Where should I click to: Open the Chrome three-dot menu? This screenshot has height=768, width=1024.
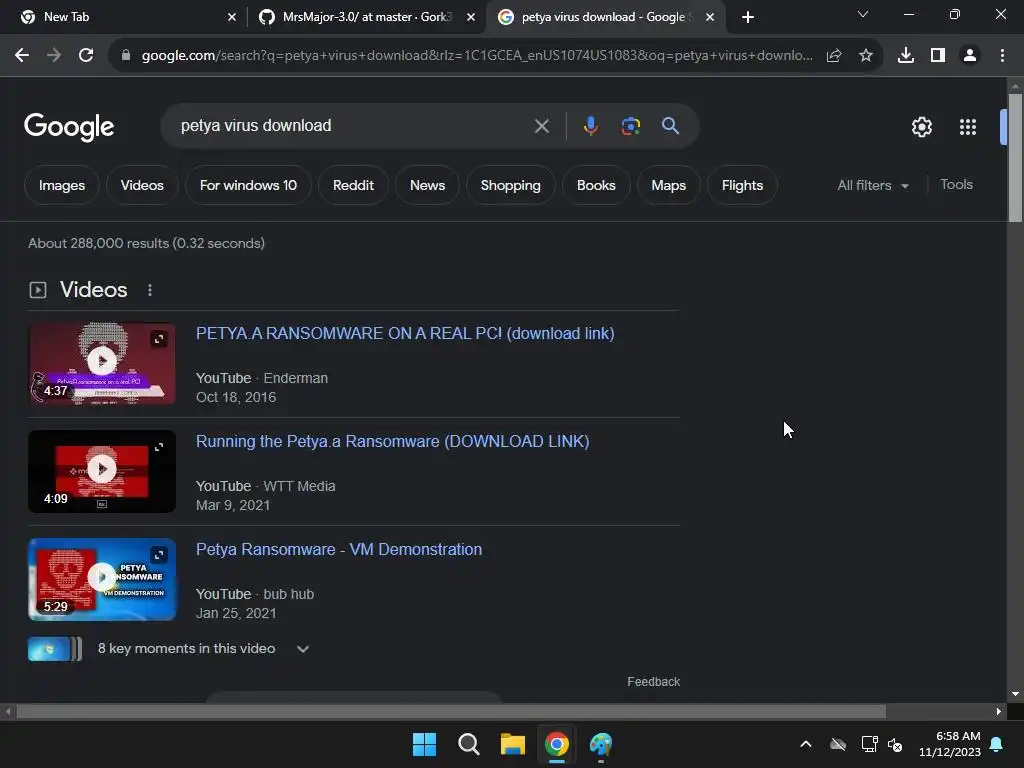pyautogui.click(x=1002, y=56)
